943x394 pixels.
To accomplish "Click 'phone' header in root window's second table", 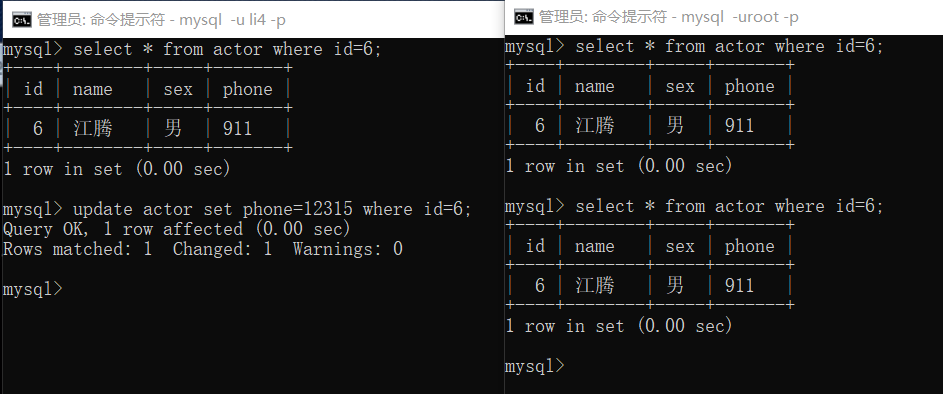I will pyautogui.click(x=750, y=247).
